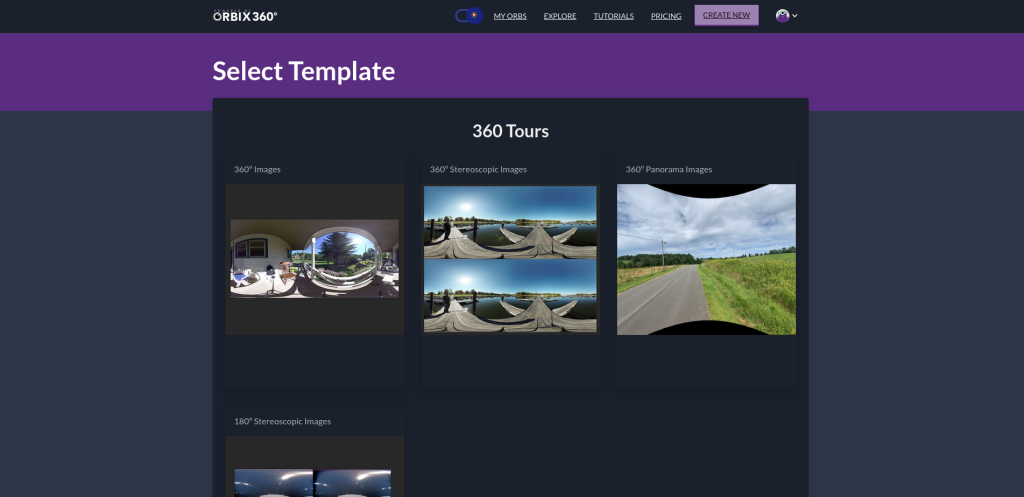Click the user avatar icon
The height and width of the screenshot is (497, 1024).
click(x=782, y=16)
